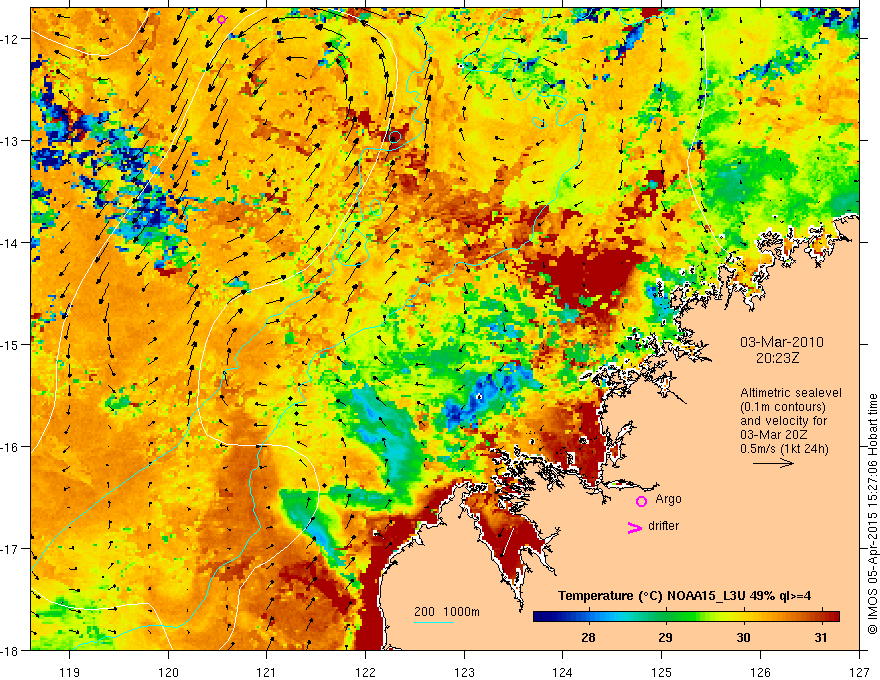Click the -18 latitude axis label

coord(11,650)
